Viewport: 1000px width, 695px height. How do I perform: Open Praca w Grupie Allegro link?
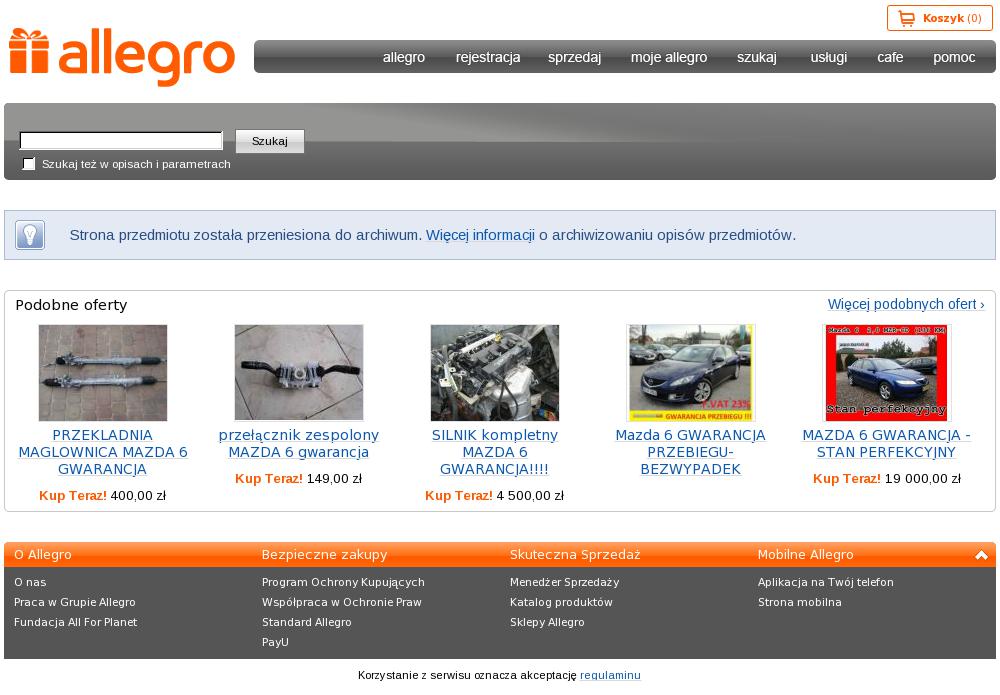click(75, 602)
